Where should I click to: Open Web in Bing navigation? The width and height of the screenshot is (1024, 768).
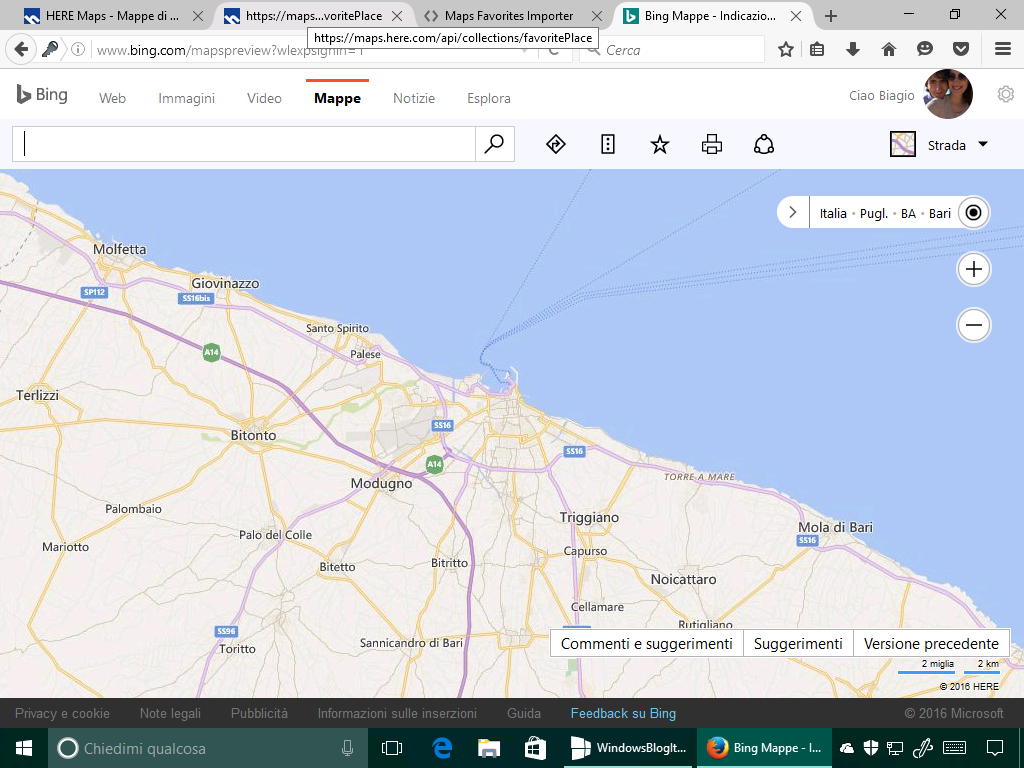point(112,98)
